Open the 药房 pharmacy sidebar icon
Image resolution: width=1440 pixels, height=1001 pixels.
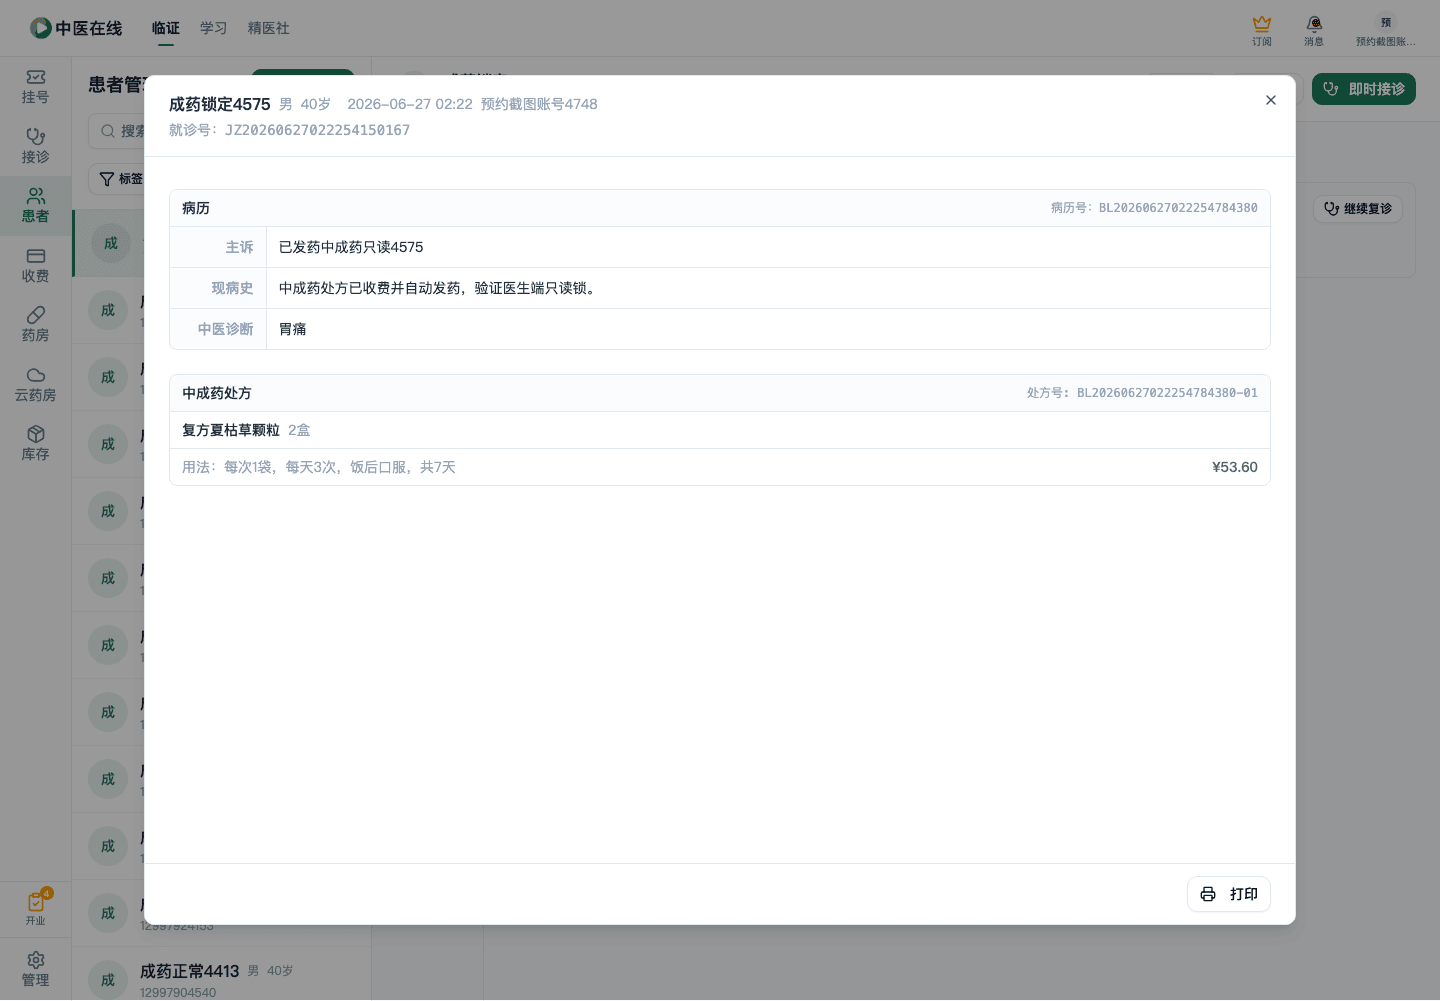[35, 325]
